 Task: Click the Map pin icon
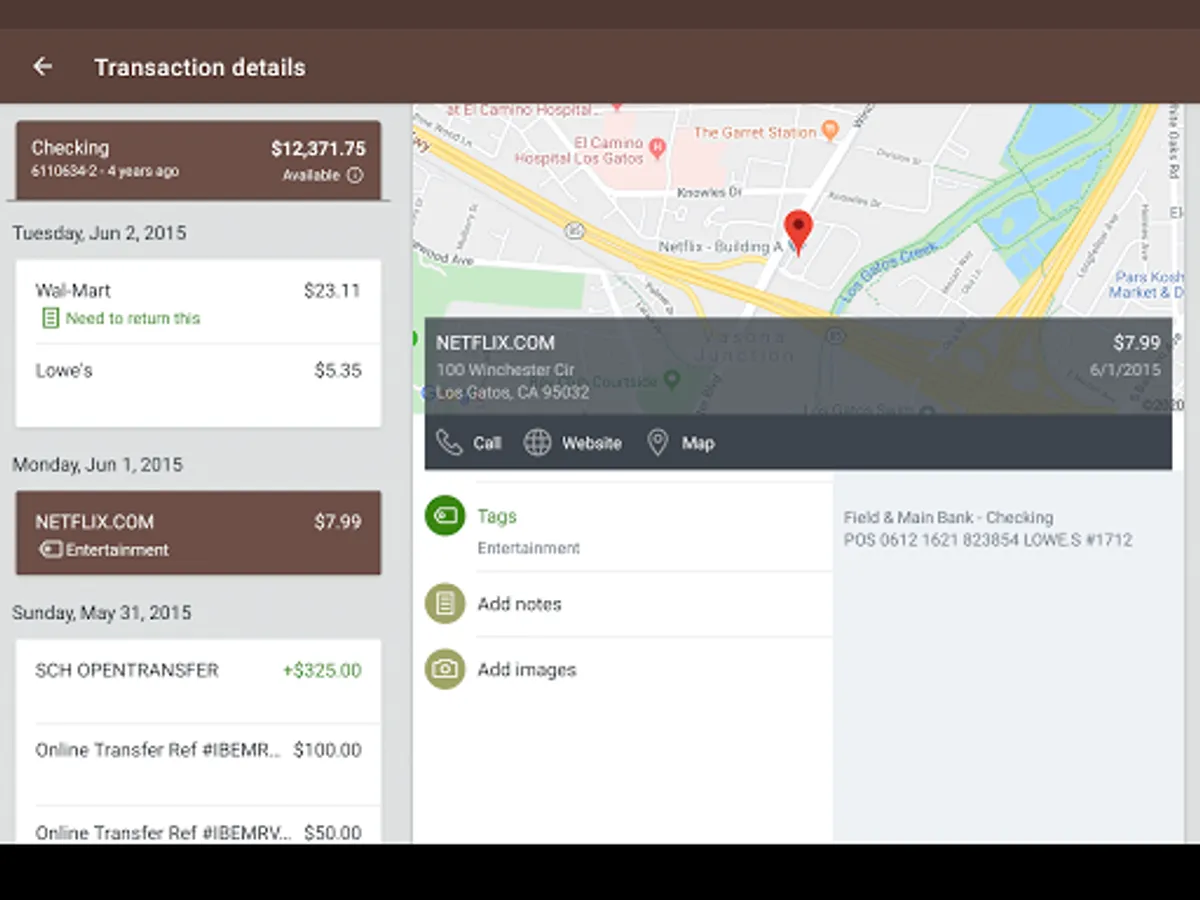tap(657, 443)
